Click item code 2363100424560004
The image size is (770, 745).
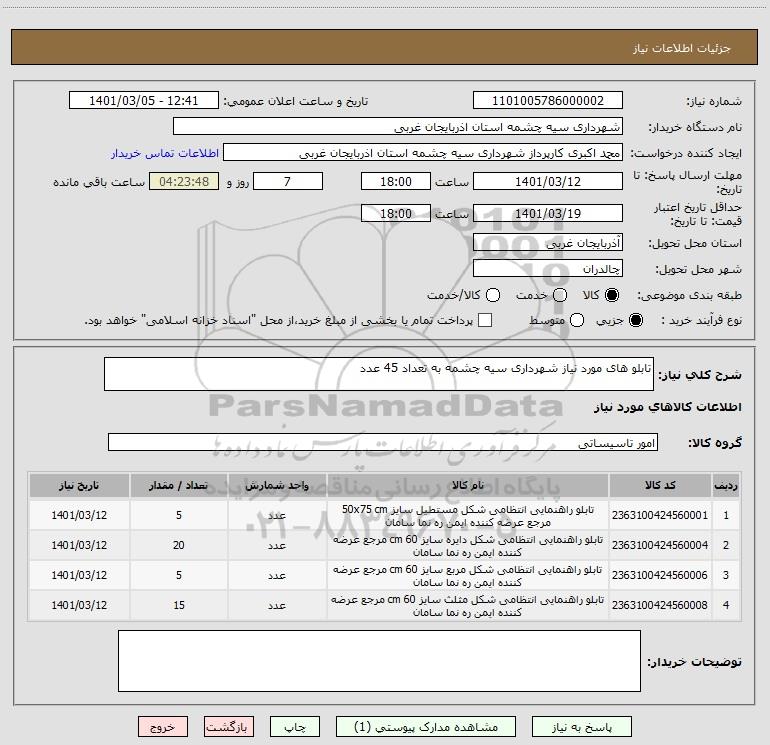660,545
